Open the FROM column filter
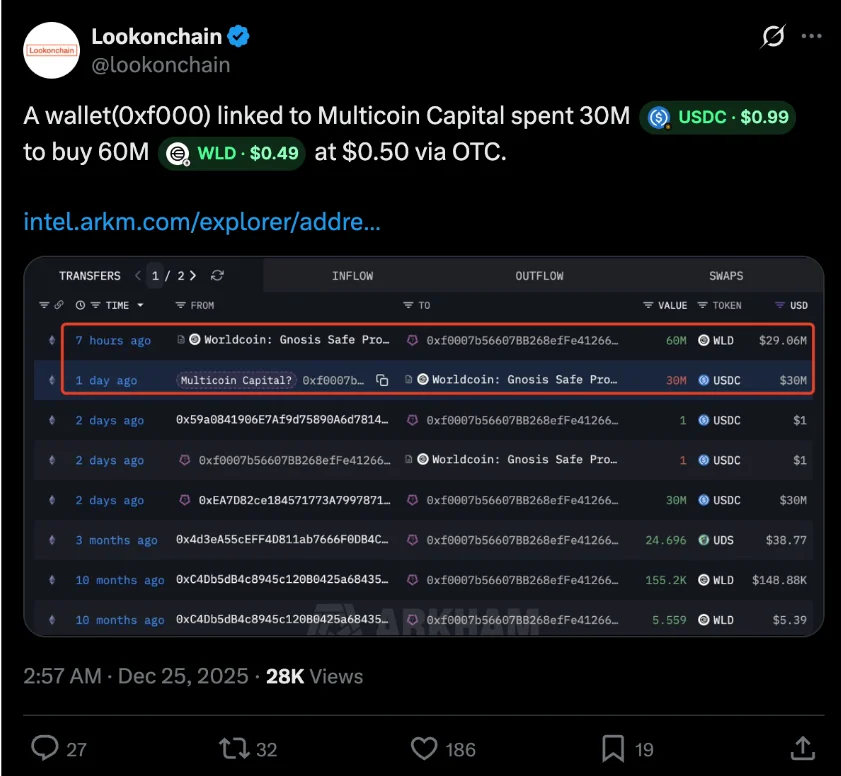 tap(180, 305)
